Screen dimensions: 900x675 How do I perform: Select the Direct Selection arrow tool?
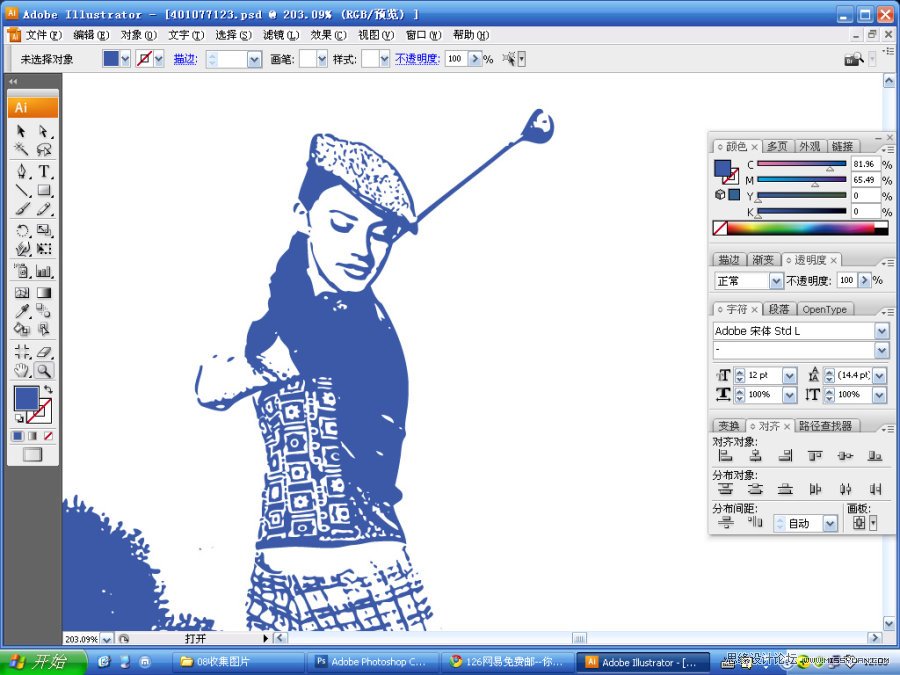click(x=41, y=131)
